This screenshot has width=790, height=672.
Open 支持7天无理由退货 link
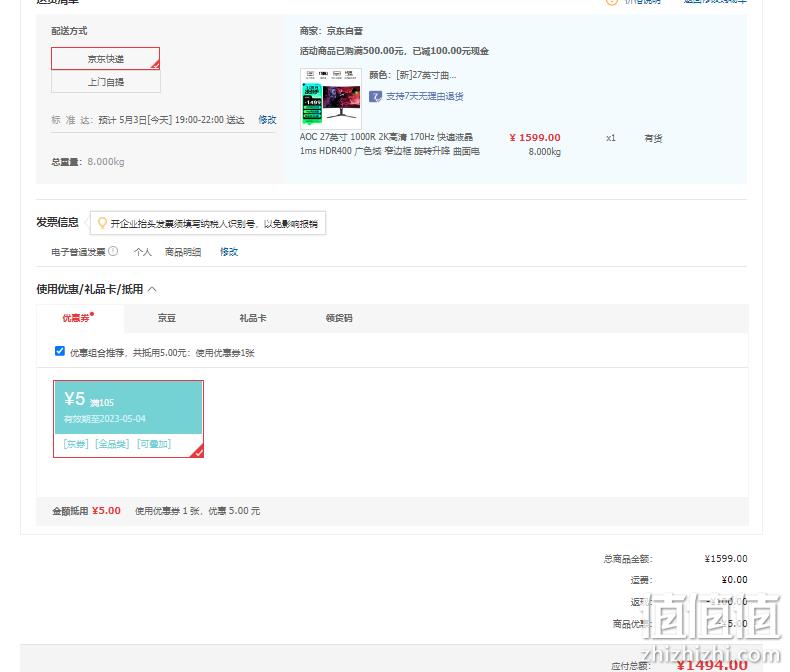coord(424,96)
